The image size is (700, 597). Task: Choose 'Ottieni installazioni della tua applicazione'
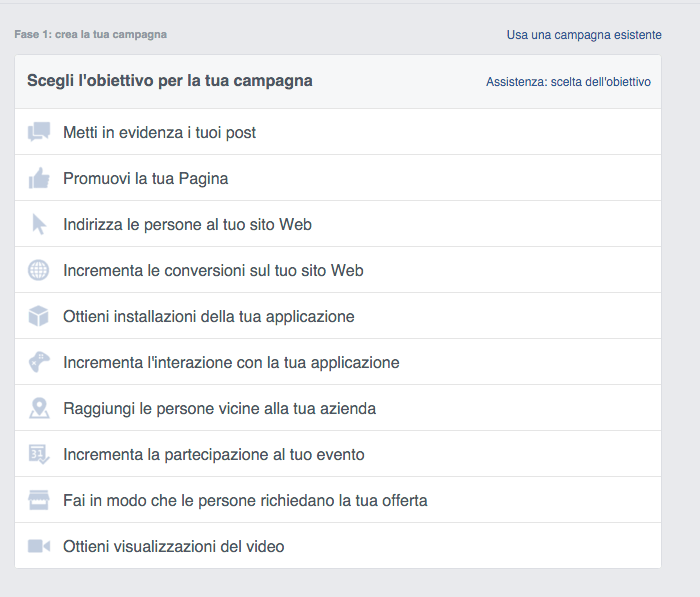(208, 317)
